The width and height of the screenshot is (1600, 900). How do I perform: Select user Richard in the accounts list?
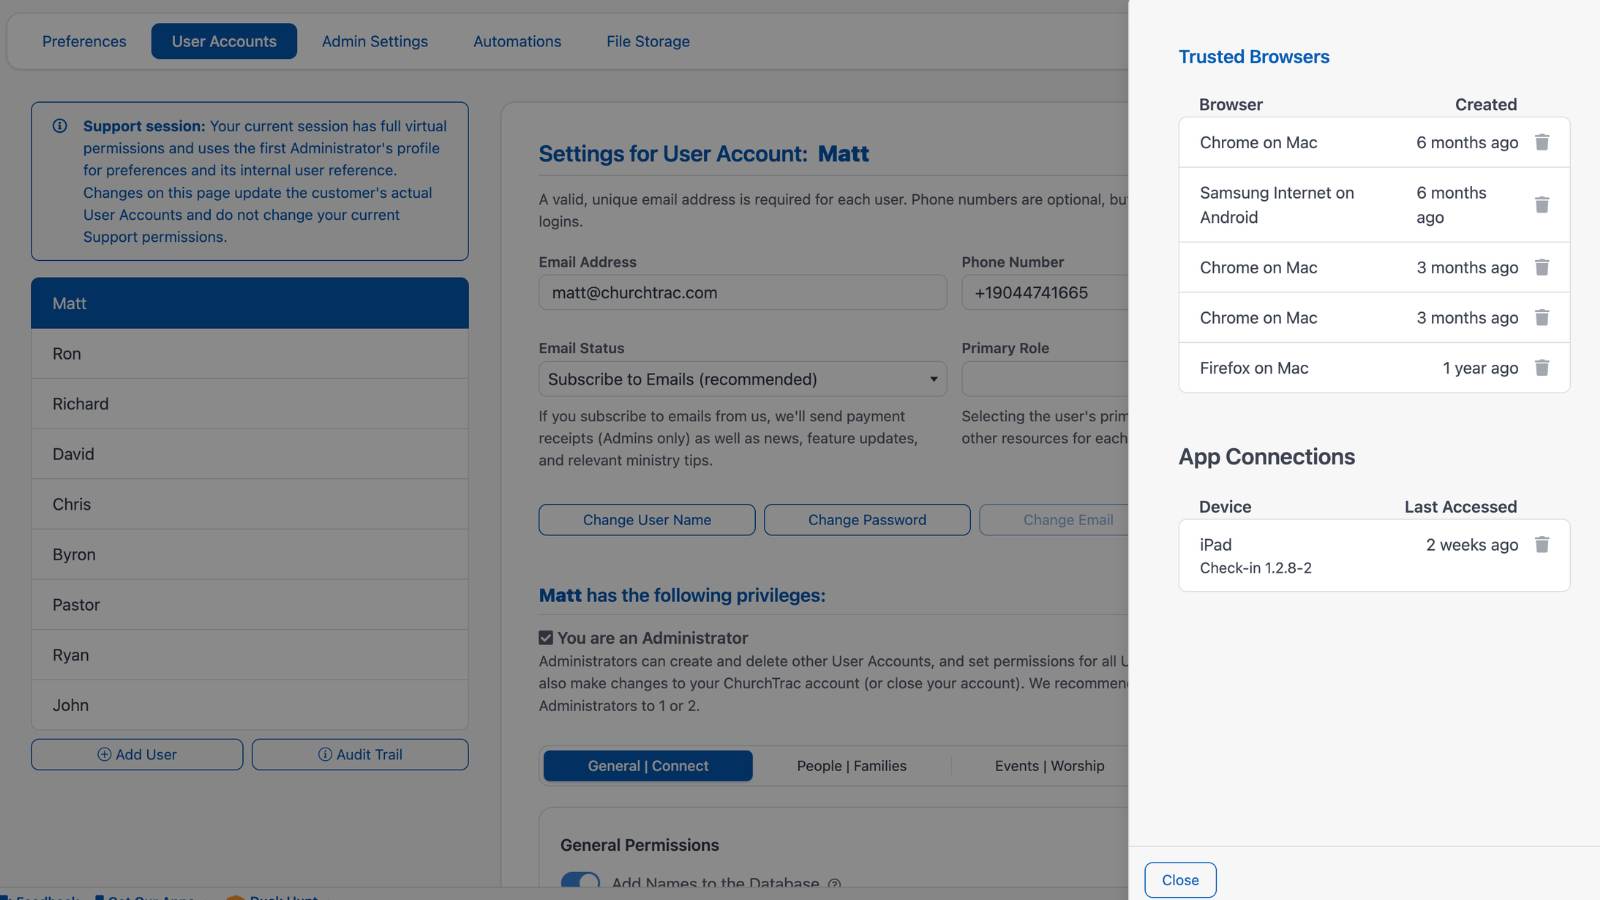tap(250, 404)
